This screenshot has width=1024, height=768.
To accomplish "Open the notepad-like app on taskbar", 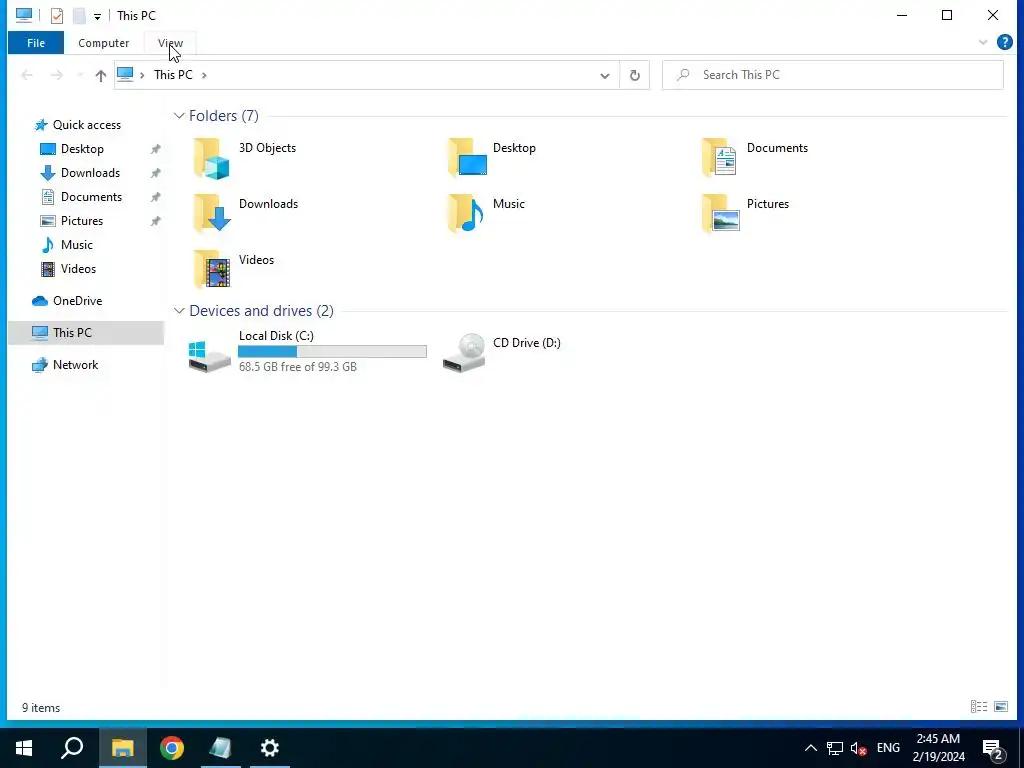I will click(x=221, y=748).
